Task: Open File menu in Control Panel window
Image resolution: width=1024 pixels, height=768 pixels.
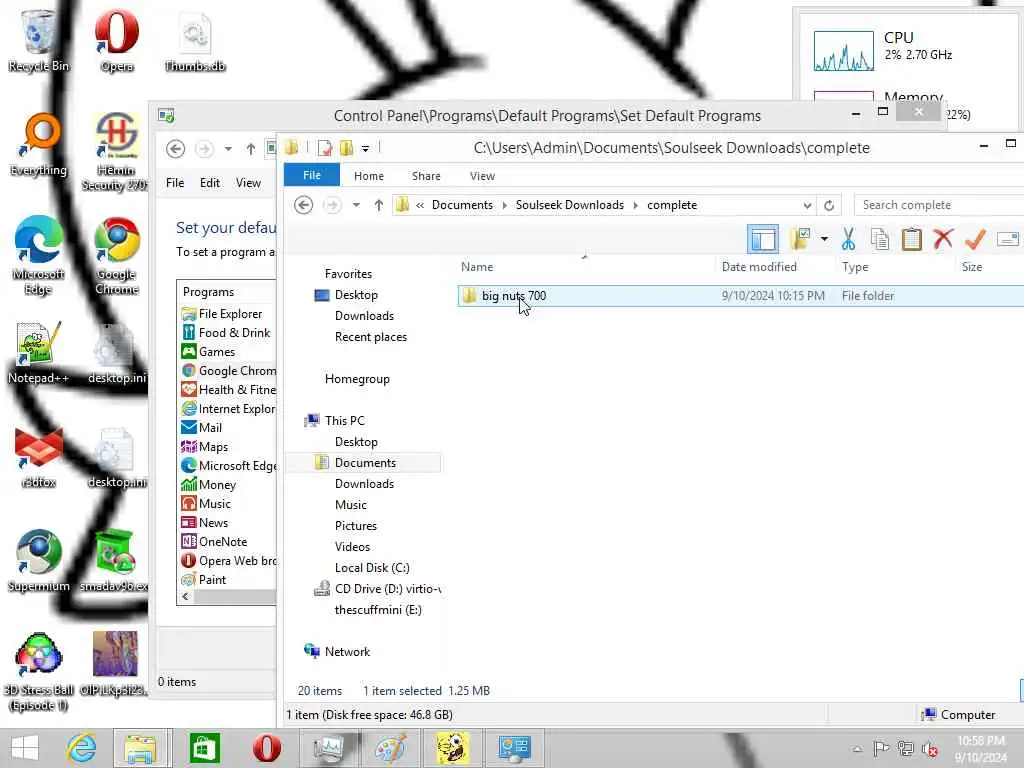Action: coord(175,183)
